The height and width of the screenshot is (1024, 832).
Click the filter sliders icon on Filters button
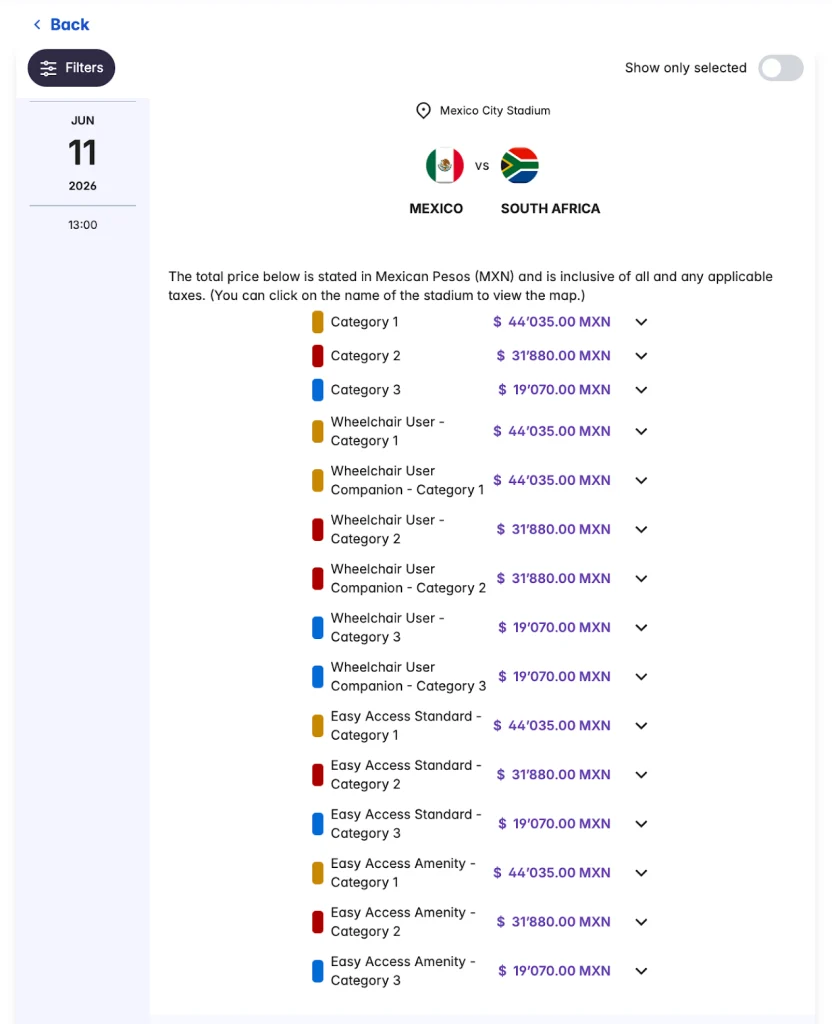[48, 68]
